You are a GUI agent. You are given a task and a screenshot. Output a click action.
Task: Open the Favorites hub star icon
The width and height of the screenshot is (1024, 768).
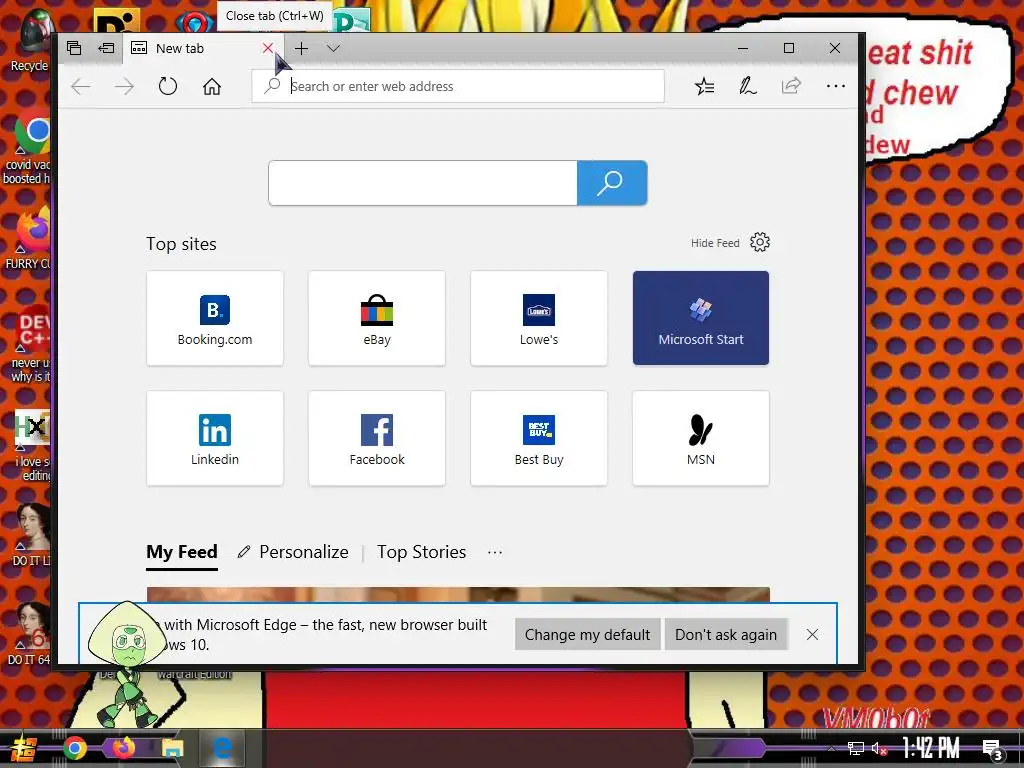click(x=704, y=86)
